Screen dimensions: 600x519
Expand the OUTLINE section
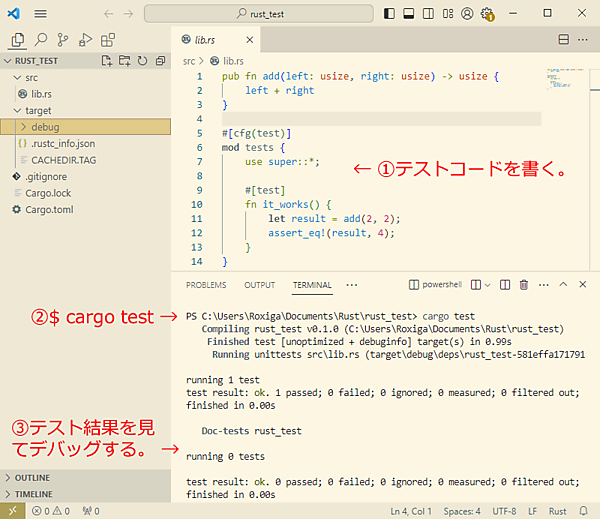coord(32,478)
